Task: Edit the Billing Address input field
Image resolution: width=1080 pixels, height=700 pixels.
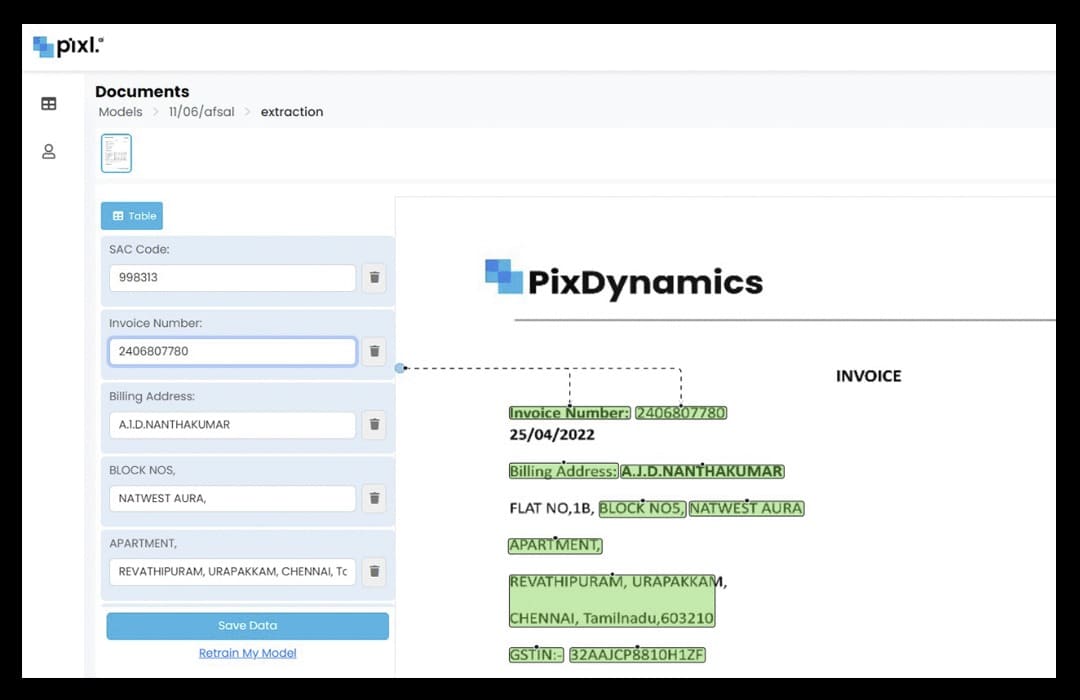Action: 233,424
